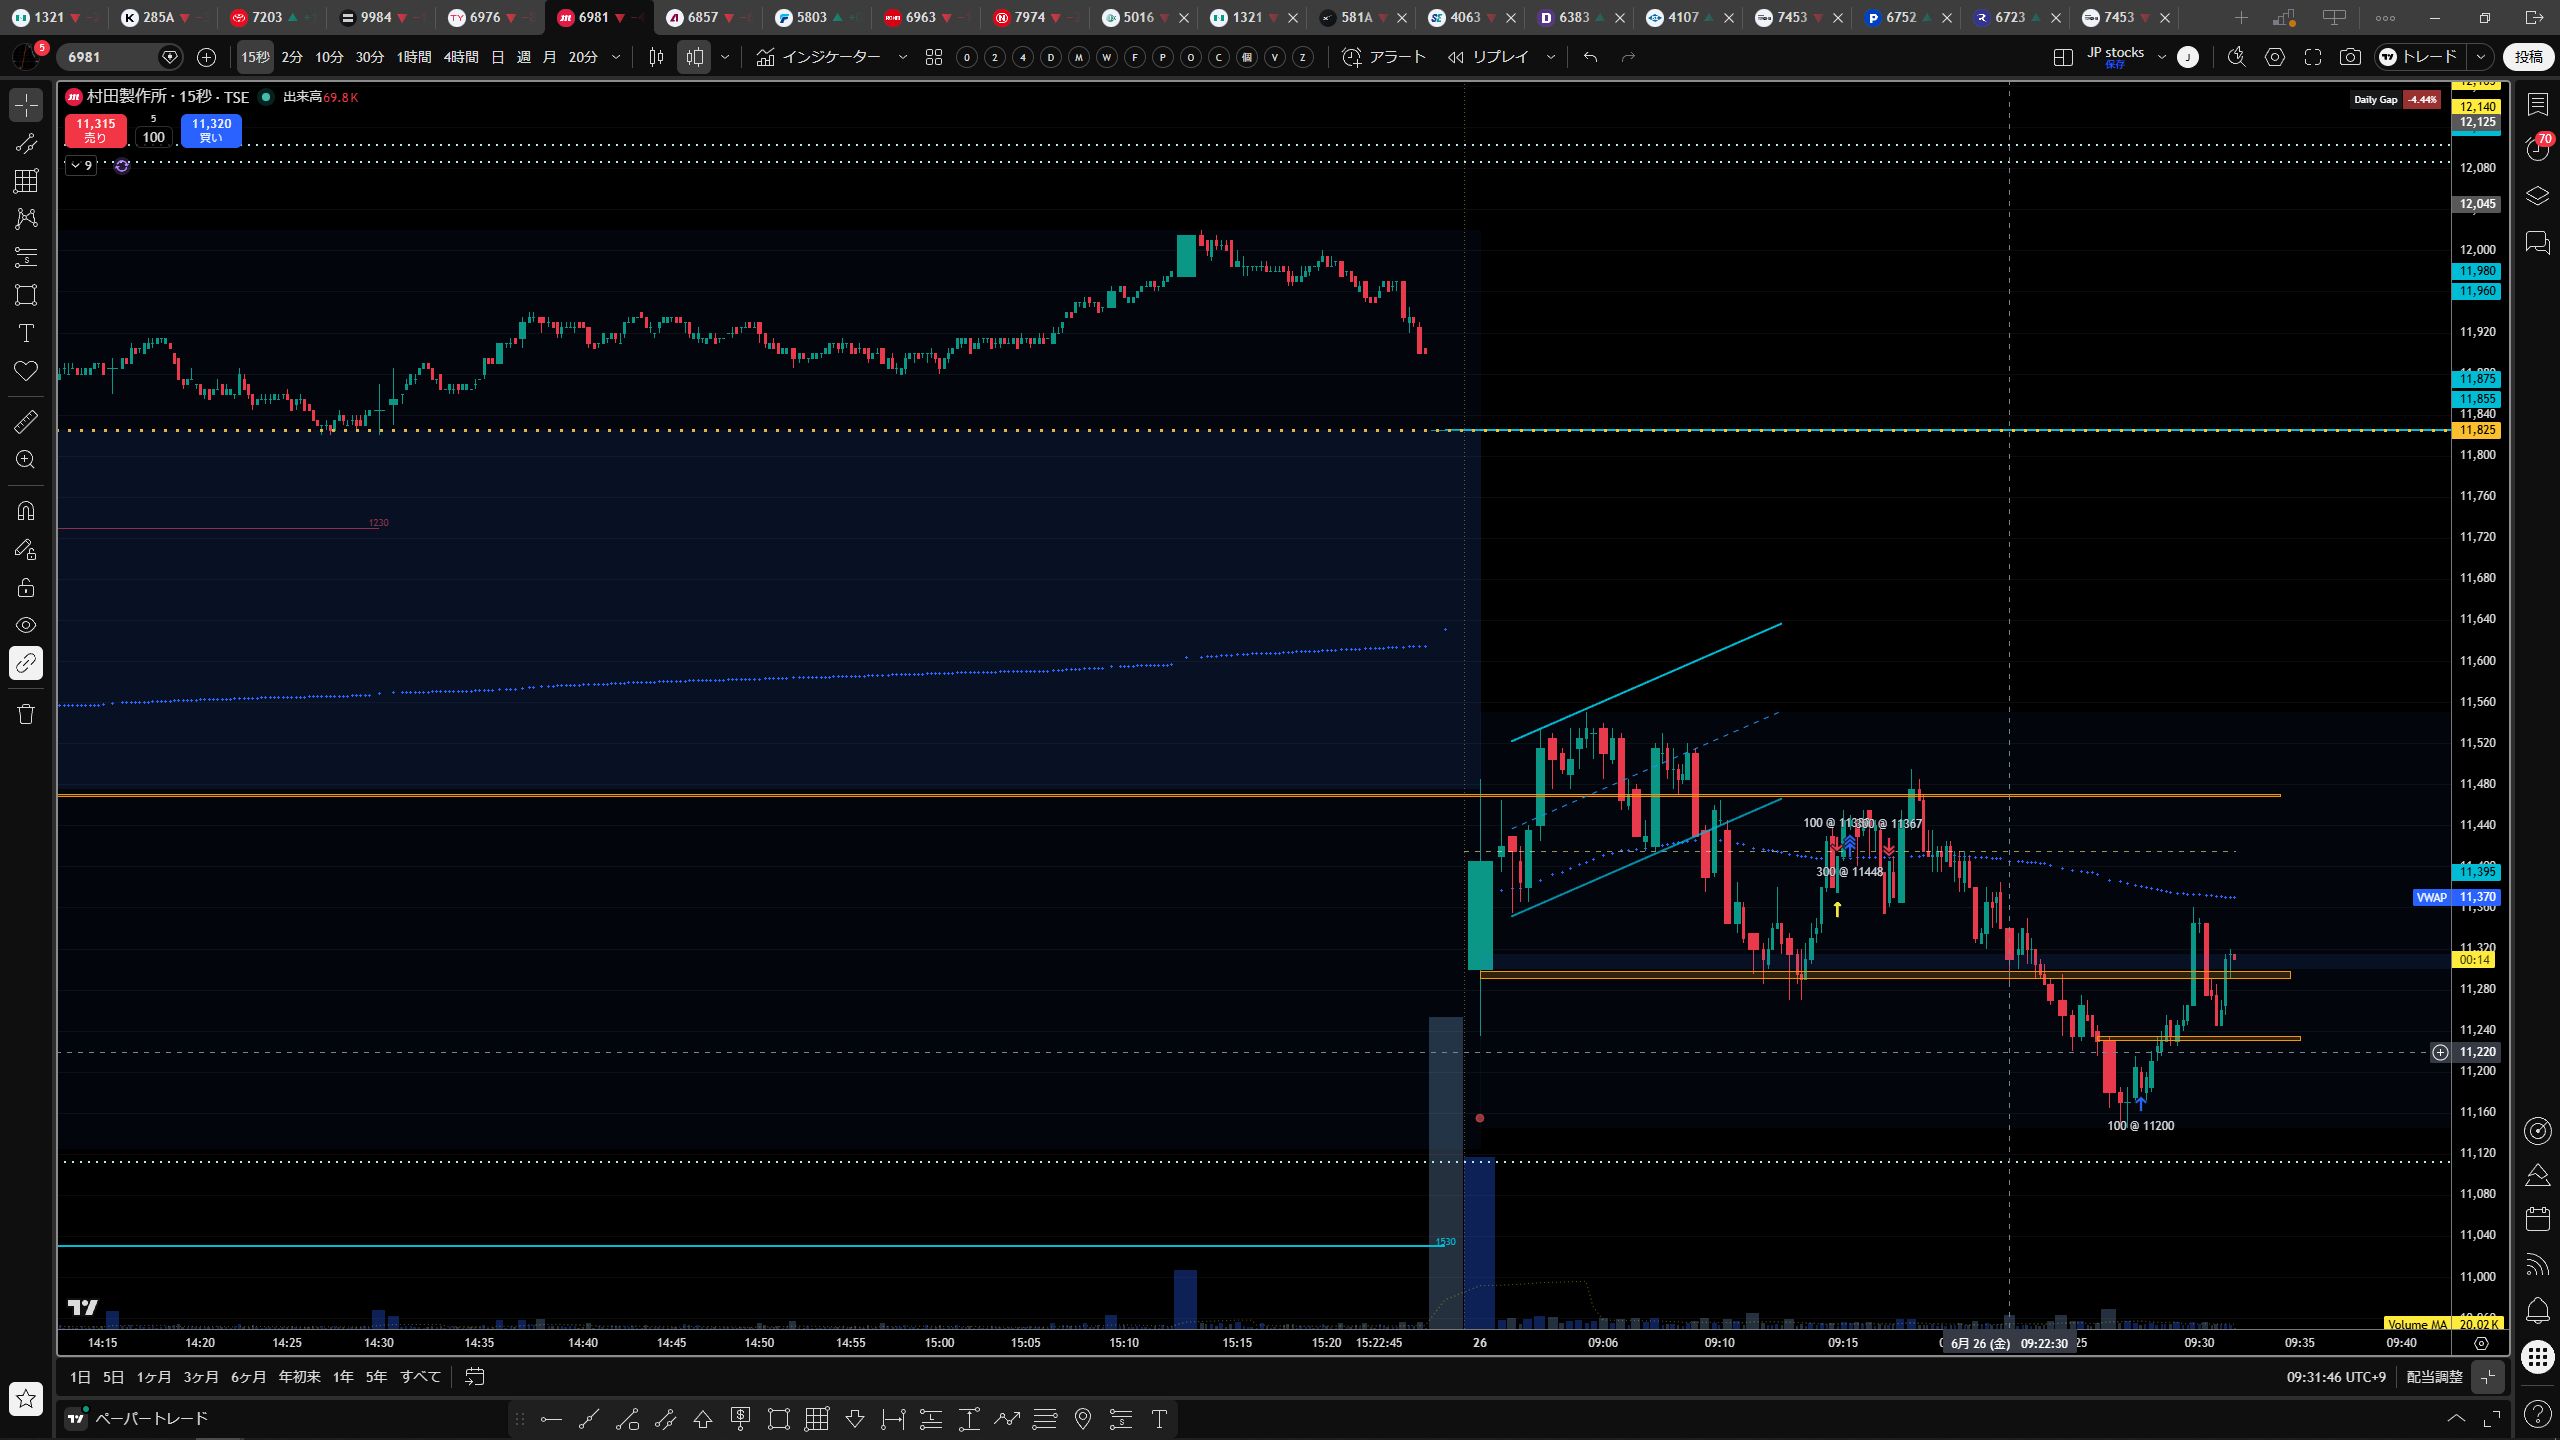Toggle the magnet snap mode

tap(26, 511)
